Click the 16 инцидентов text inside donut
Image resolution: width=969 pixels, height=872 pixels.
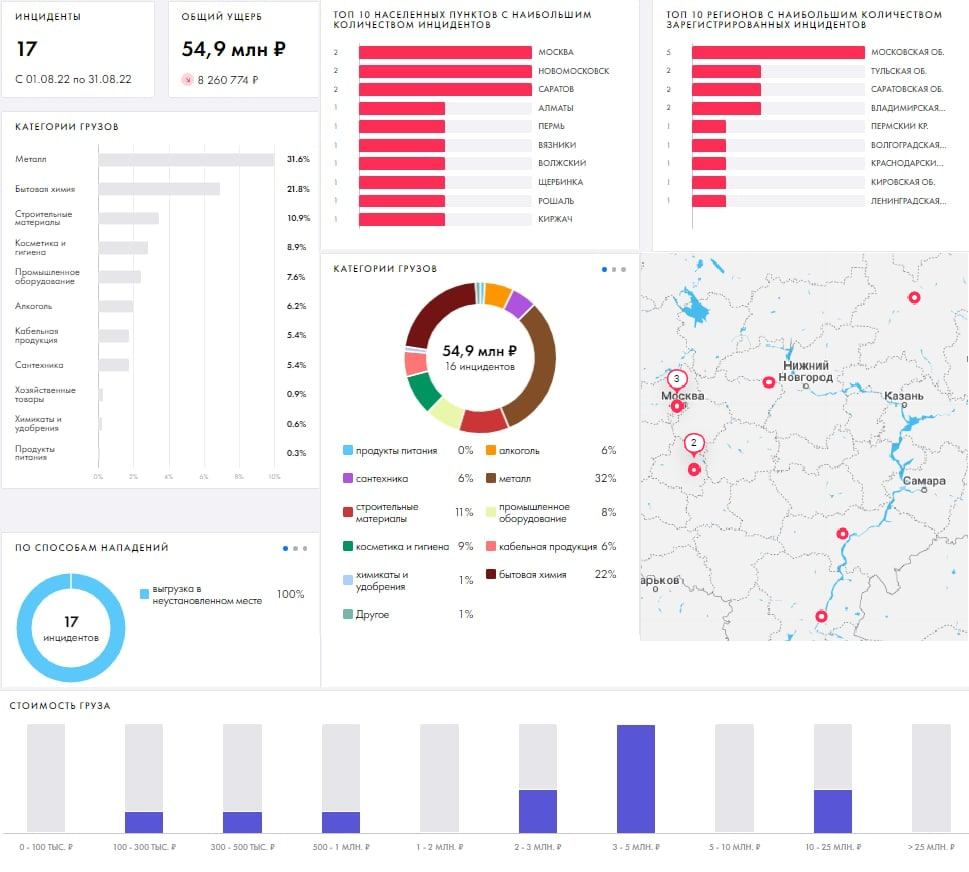(x=480, y=366)
